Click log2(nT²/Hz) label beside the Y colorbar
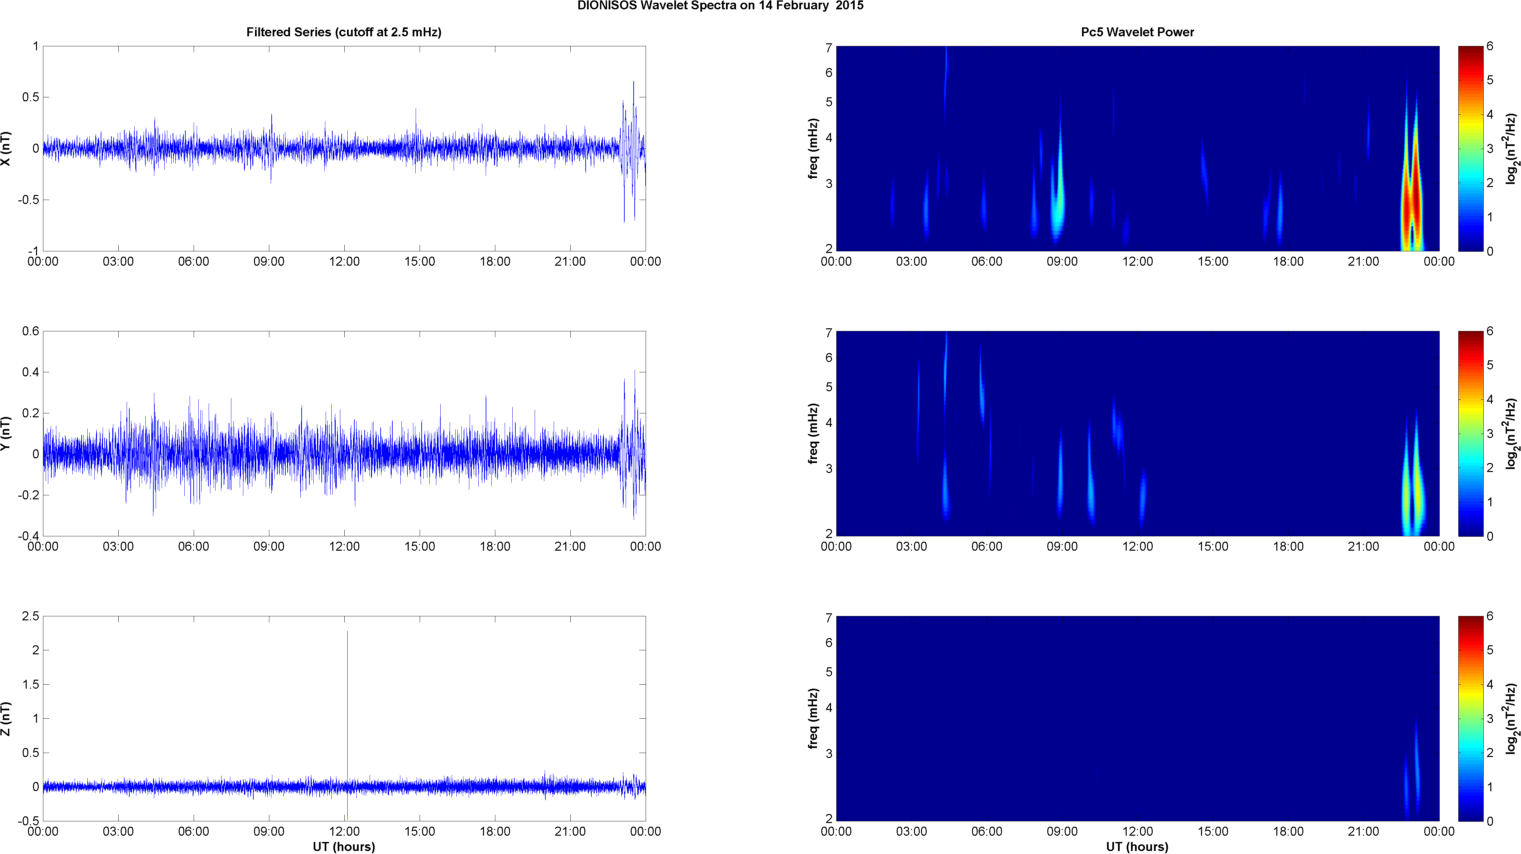1521x854 pixels. coord(1512,433)
